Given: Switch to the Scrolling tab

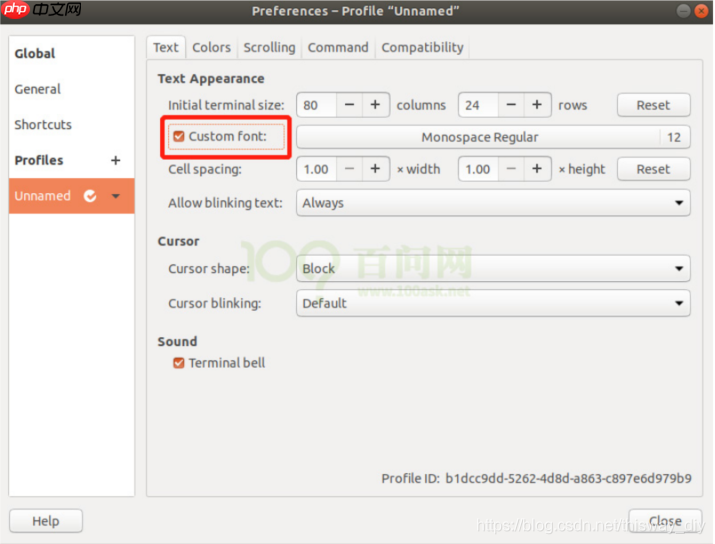Looking at the screenshot, I should tap(269, 47).
